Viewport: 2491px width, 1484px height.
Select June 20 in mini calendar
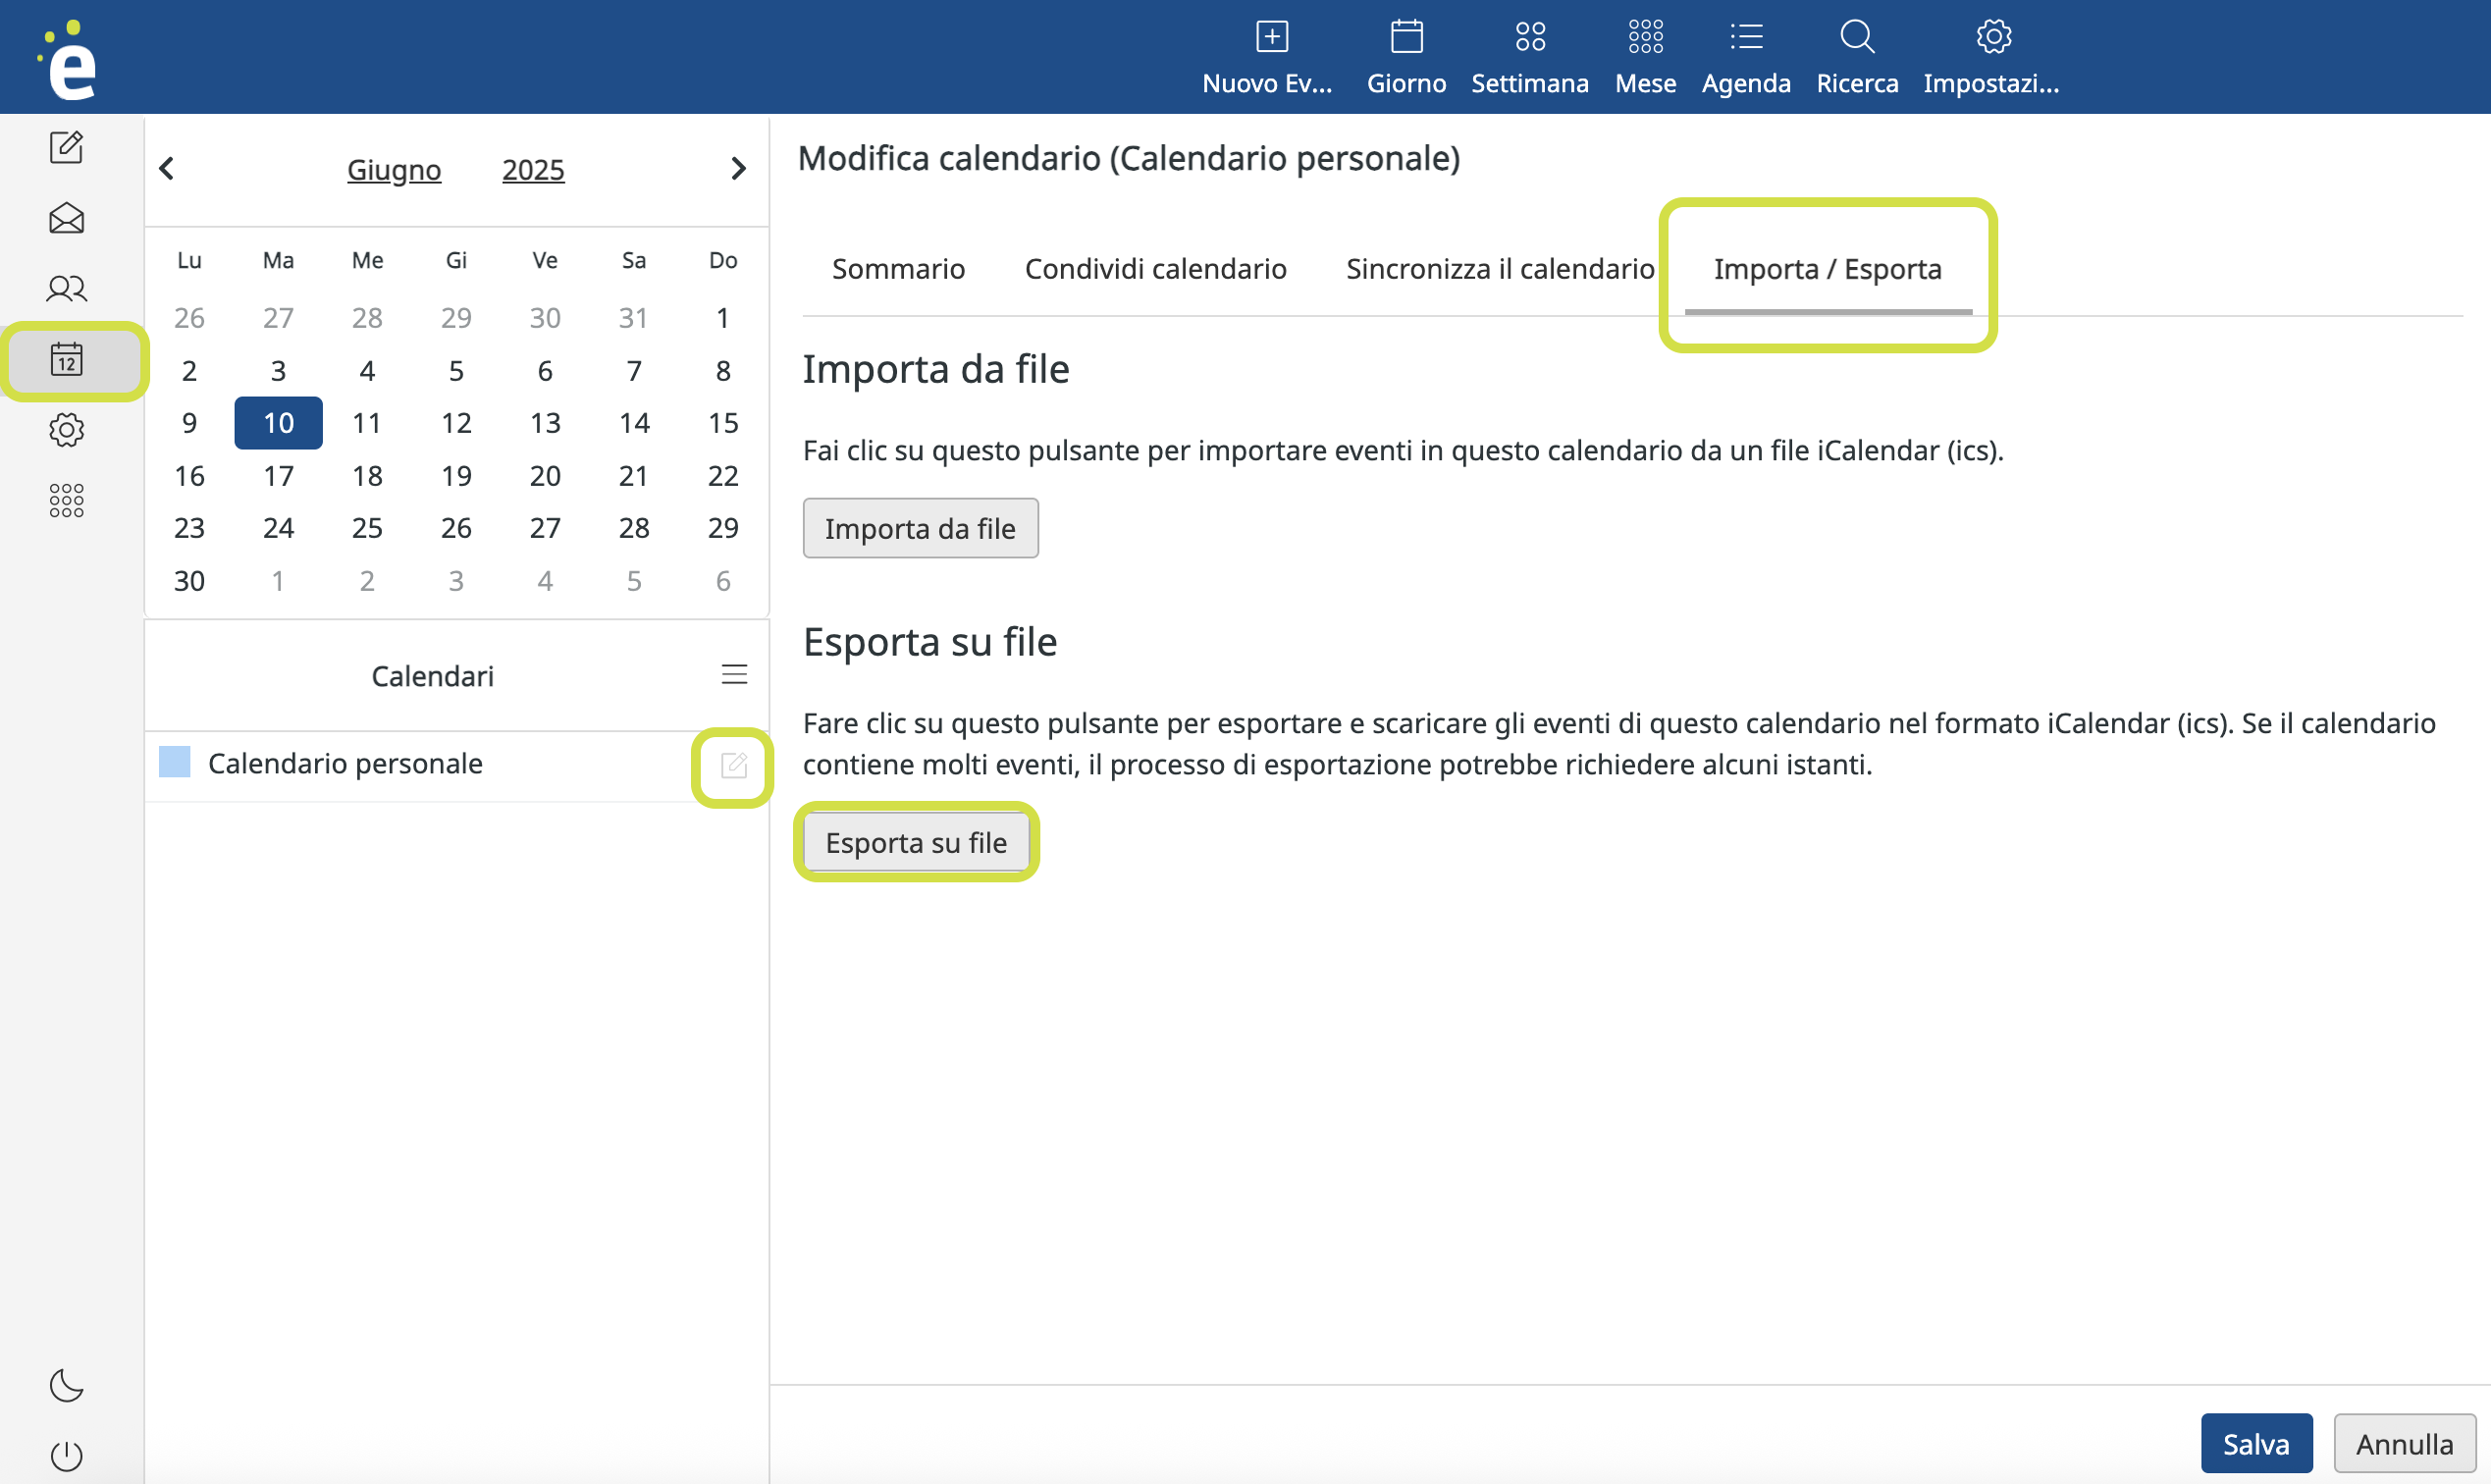[545, 476]
